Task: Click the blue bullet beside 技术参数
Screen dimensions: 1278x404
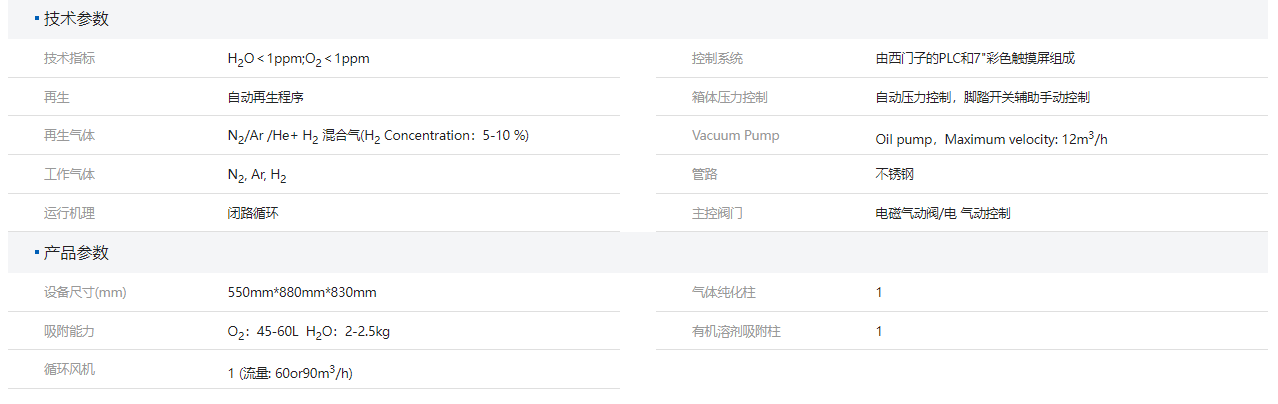Action: (37, 19)
